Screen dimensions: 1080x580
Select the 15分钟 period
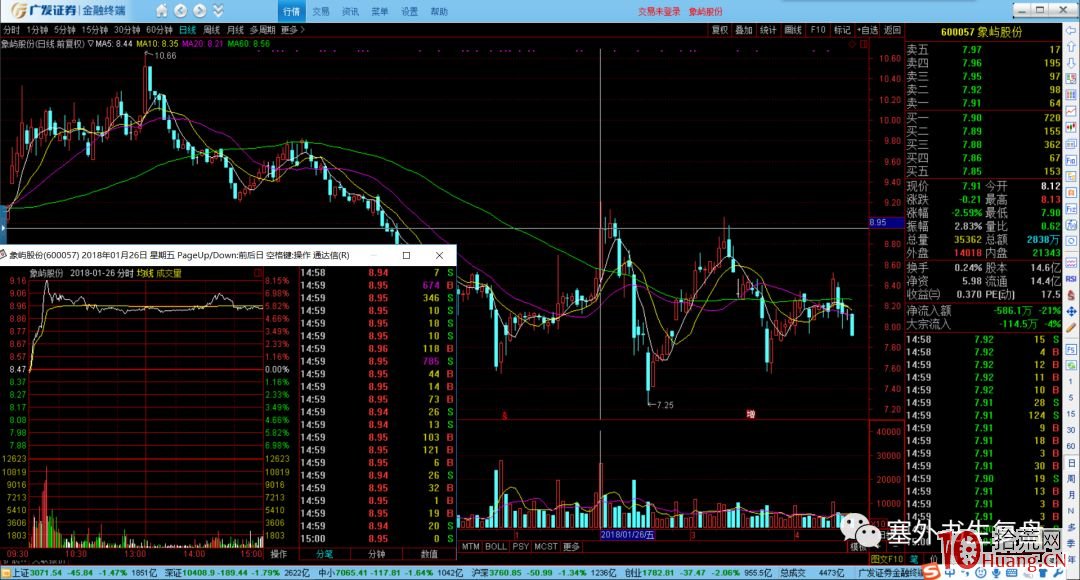(95, 30)
